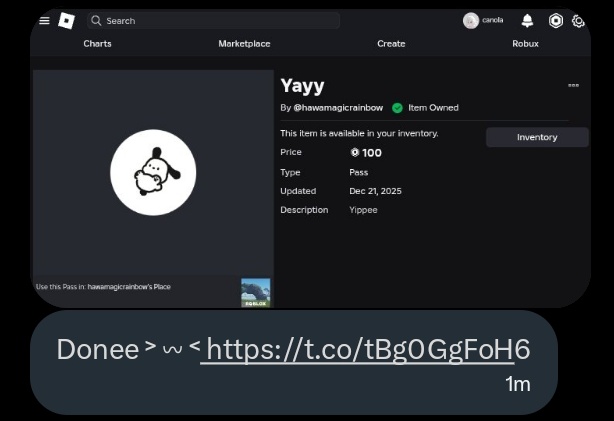This screenshot has height=421, width=614.
Task: Click the Roblox logo home icon
Action: [66, 20]
